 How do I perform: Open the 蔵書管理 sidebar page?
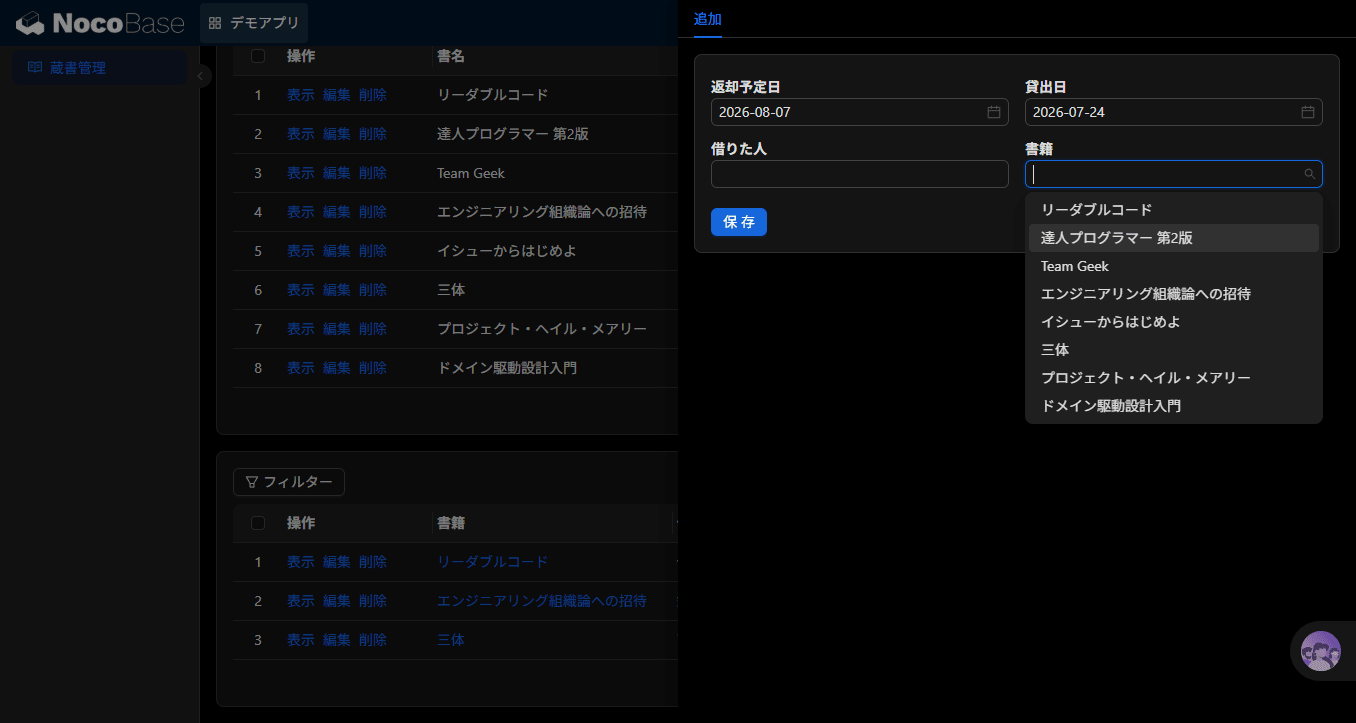click(99, 68)
